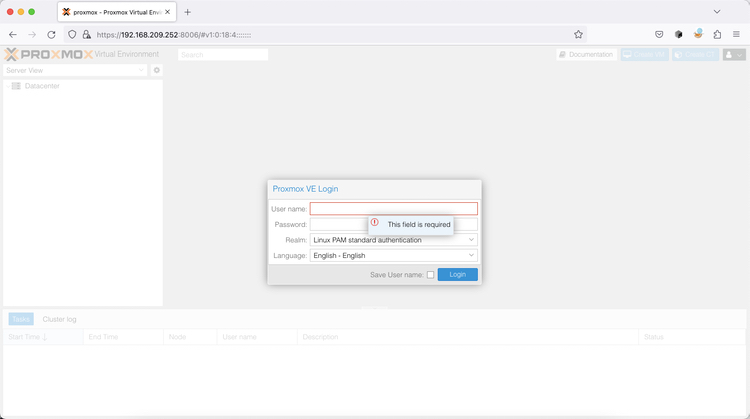Image resolution: width=750 pixels, height=419 pixels.
Task: Click the browser Back arrow
Action: pos(13,34)
